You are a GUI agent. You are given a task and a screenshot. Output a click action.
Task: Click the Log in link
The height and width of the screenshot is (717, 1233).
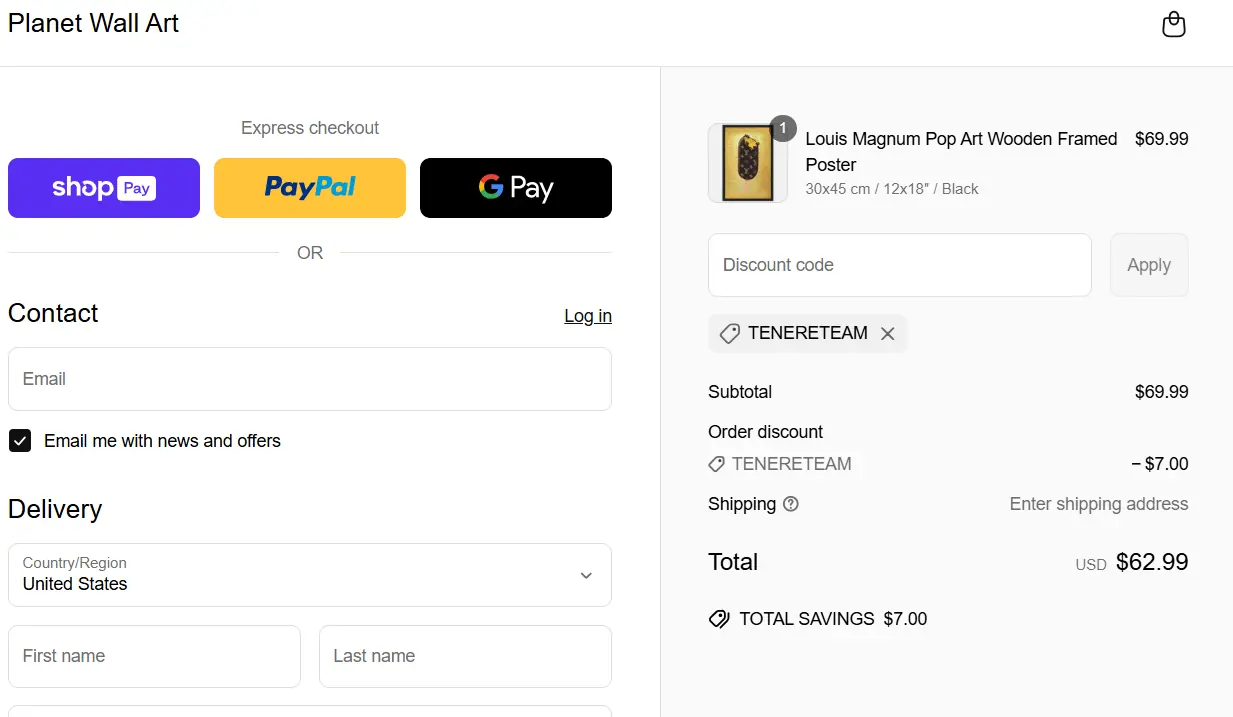point(588,316)
